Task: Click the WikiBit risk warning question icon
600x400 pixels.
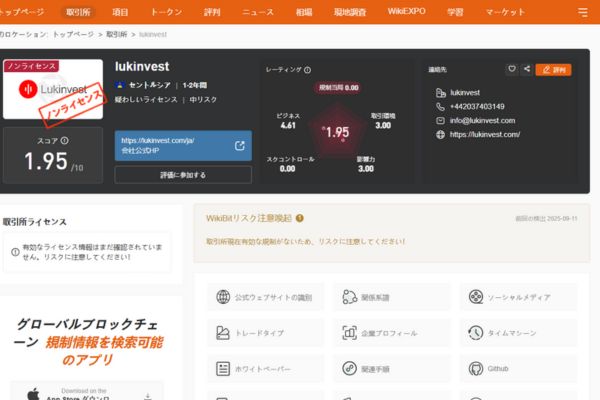Action: pyautogui.click(x=300, y=218)
